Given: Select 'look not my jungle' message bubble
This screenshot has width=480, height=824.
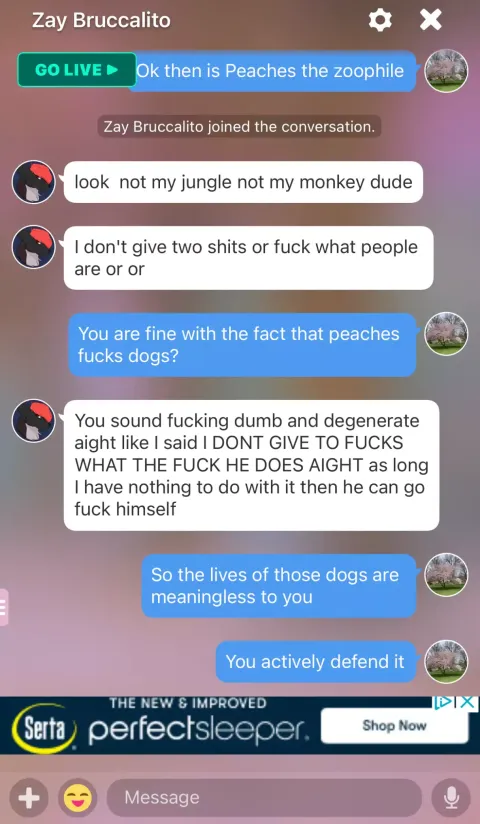Looking at the screenshot, I should 243,182.
